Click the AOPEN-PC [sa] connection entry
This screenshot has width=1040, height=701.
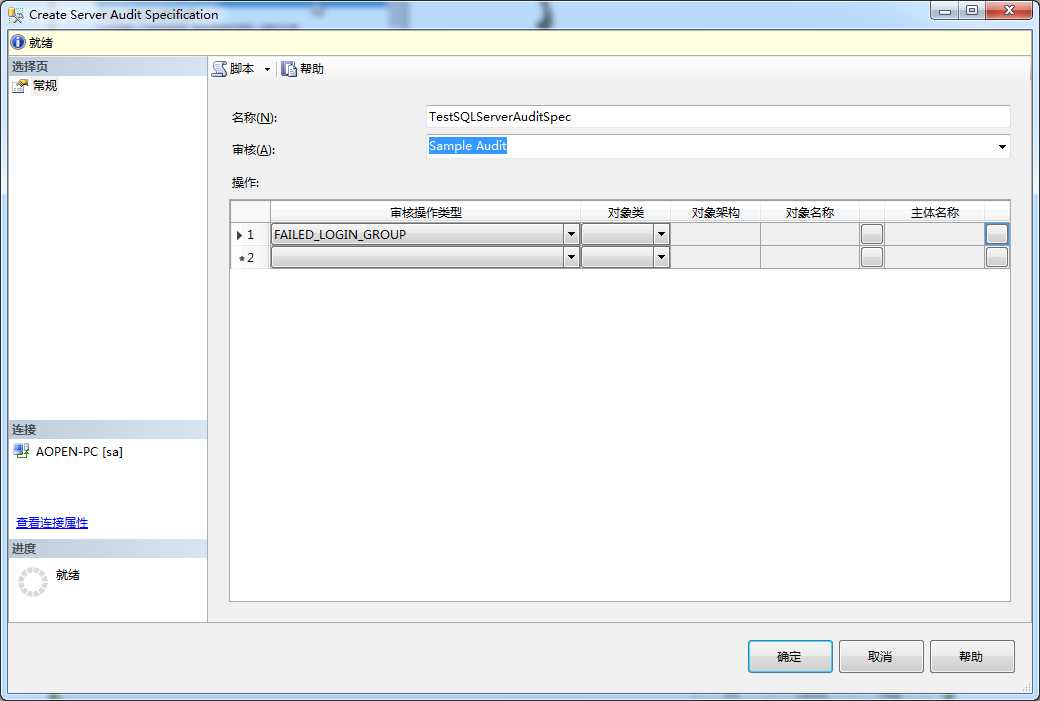coord(79,452)
